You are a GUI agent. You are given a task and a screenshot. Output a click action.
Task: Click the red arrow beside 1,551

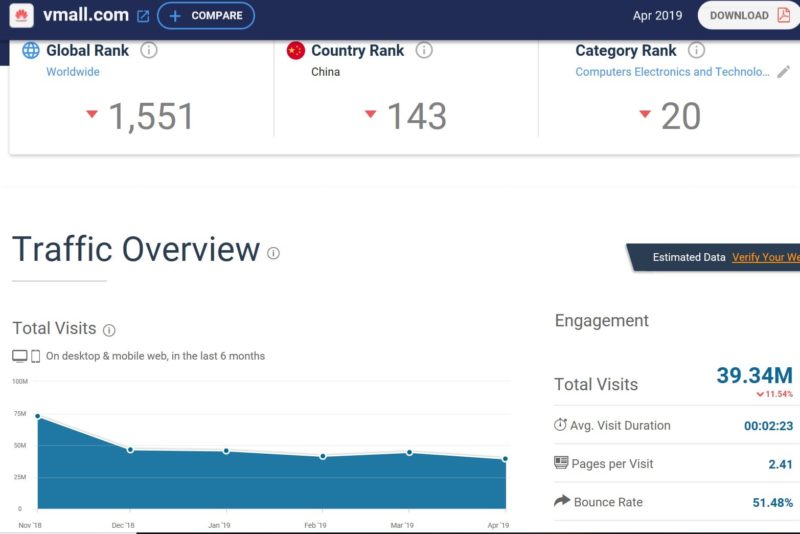pos(92,114)
